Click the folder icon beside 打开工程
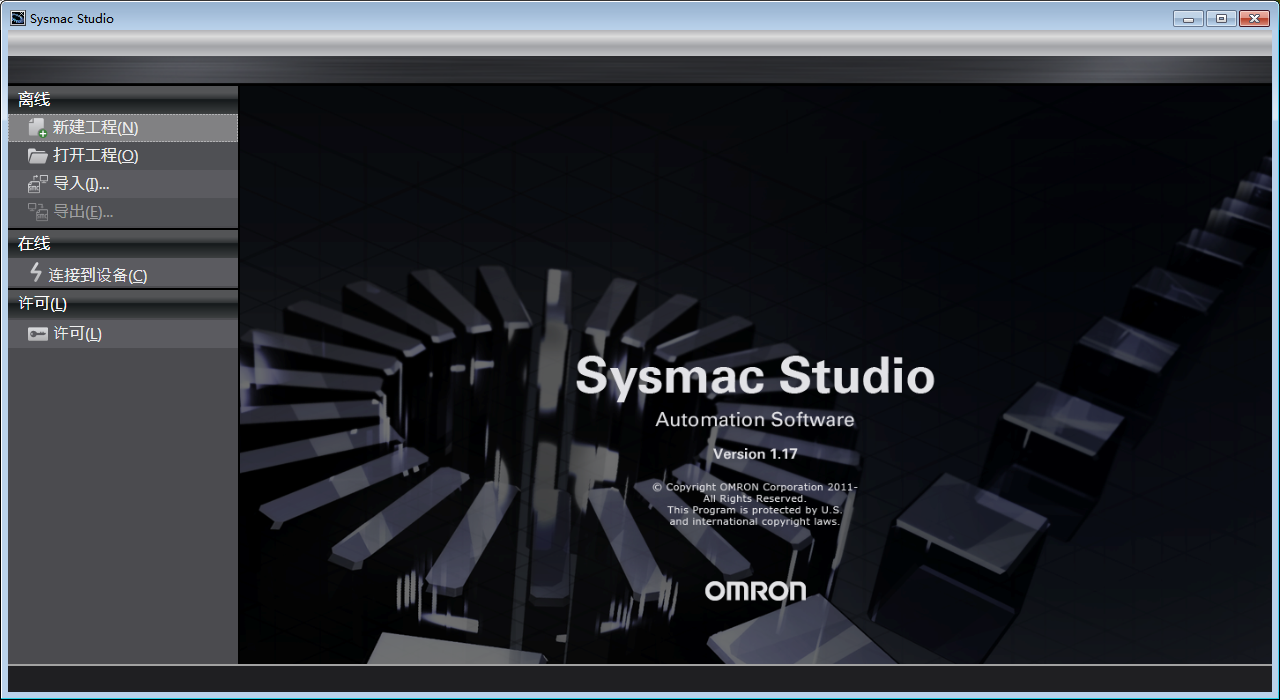The image size is (1280, 700). pos(37,156)
